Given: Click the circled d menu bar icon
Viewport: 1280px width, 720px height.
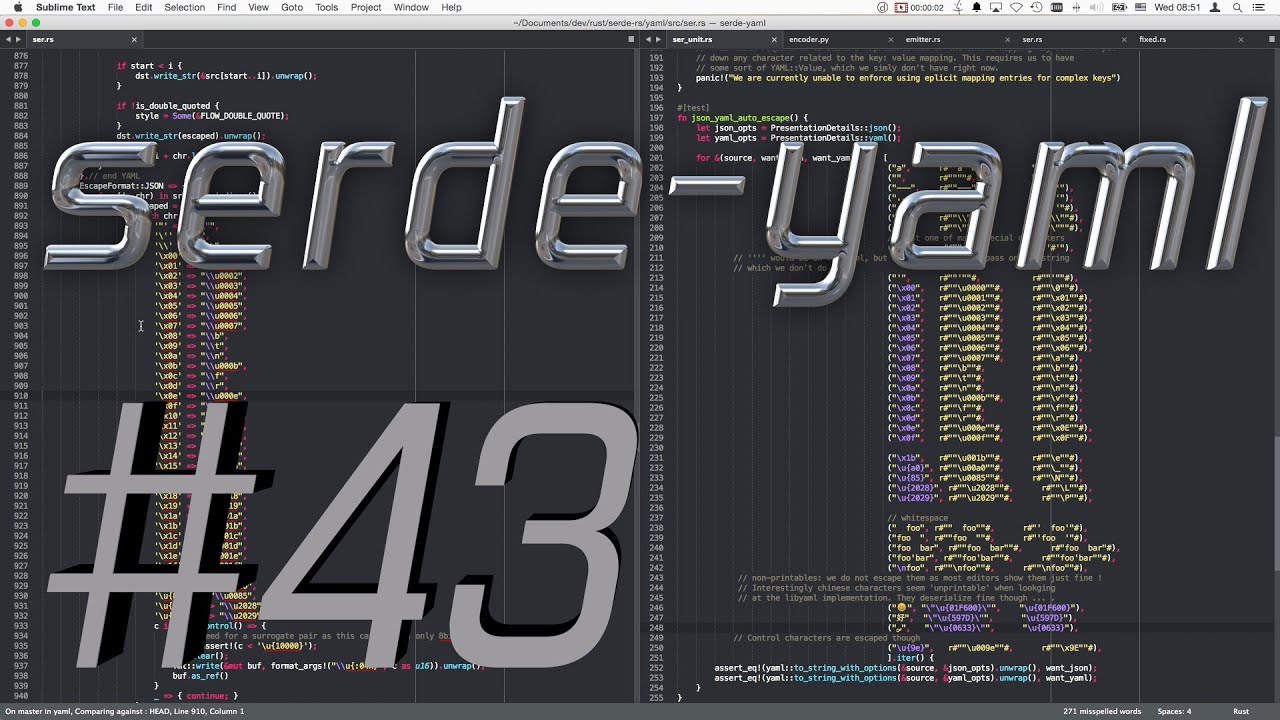Looking at the screenshot, I should click(x=882, y=7).
